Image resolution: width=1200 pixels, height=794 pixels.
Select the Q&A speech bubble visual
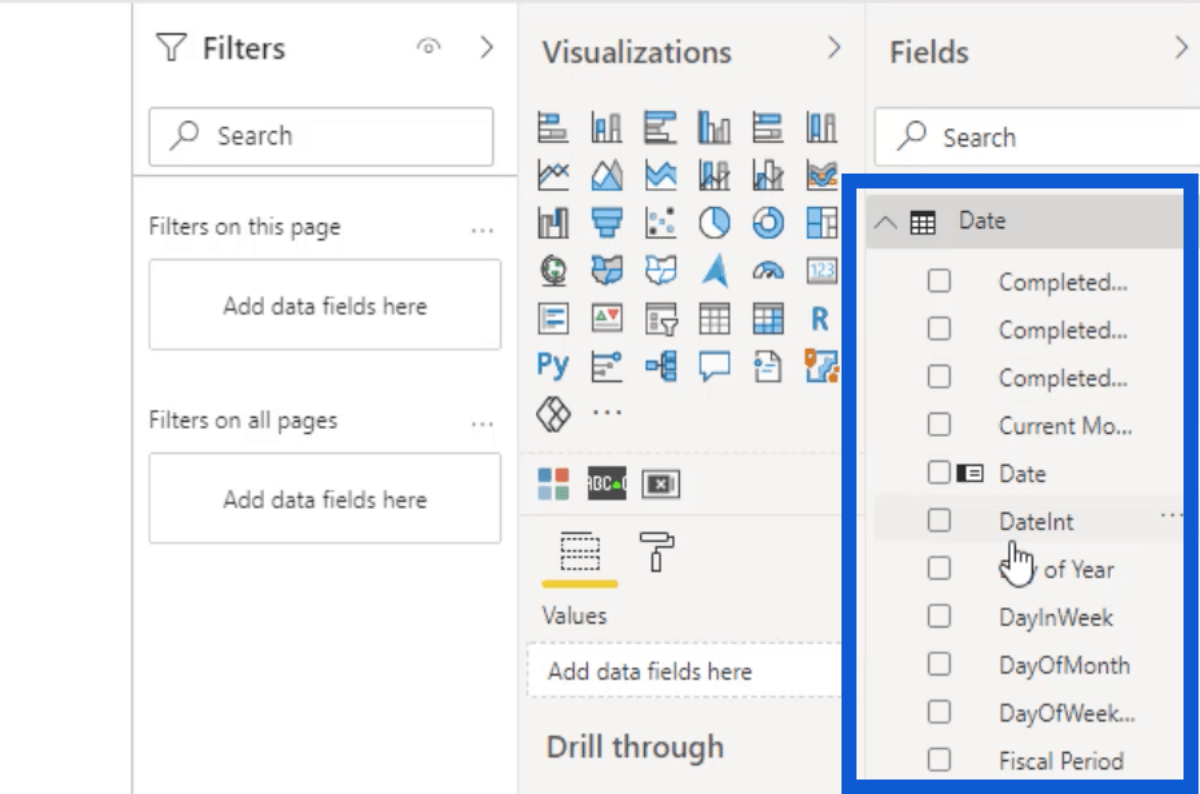(x=714, y=365)
